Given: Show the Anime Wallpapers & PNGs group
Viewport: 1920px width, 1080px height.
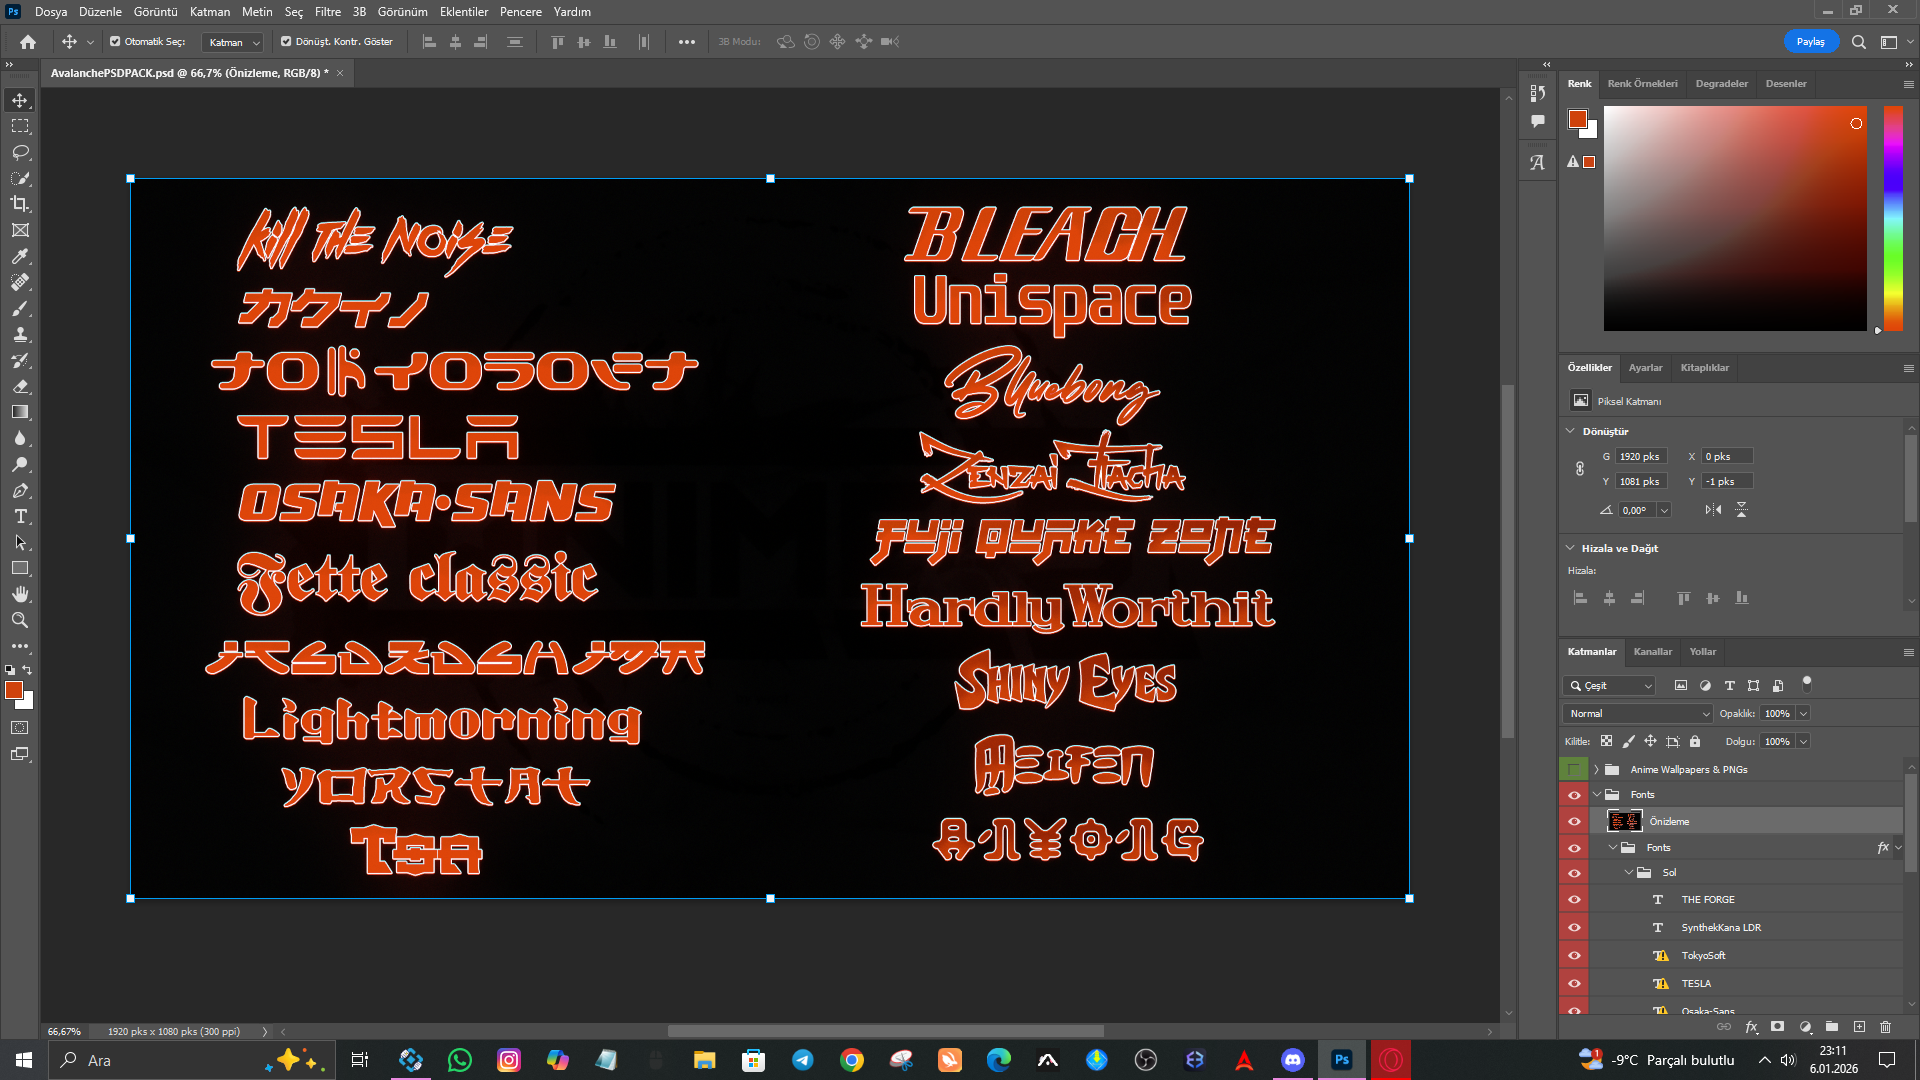Looking at the screenshot, I should (x=1574, y=770).
